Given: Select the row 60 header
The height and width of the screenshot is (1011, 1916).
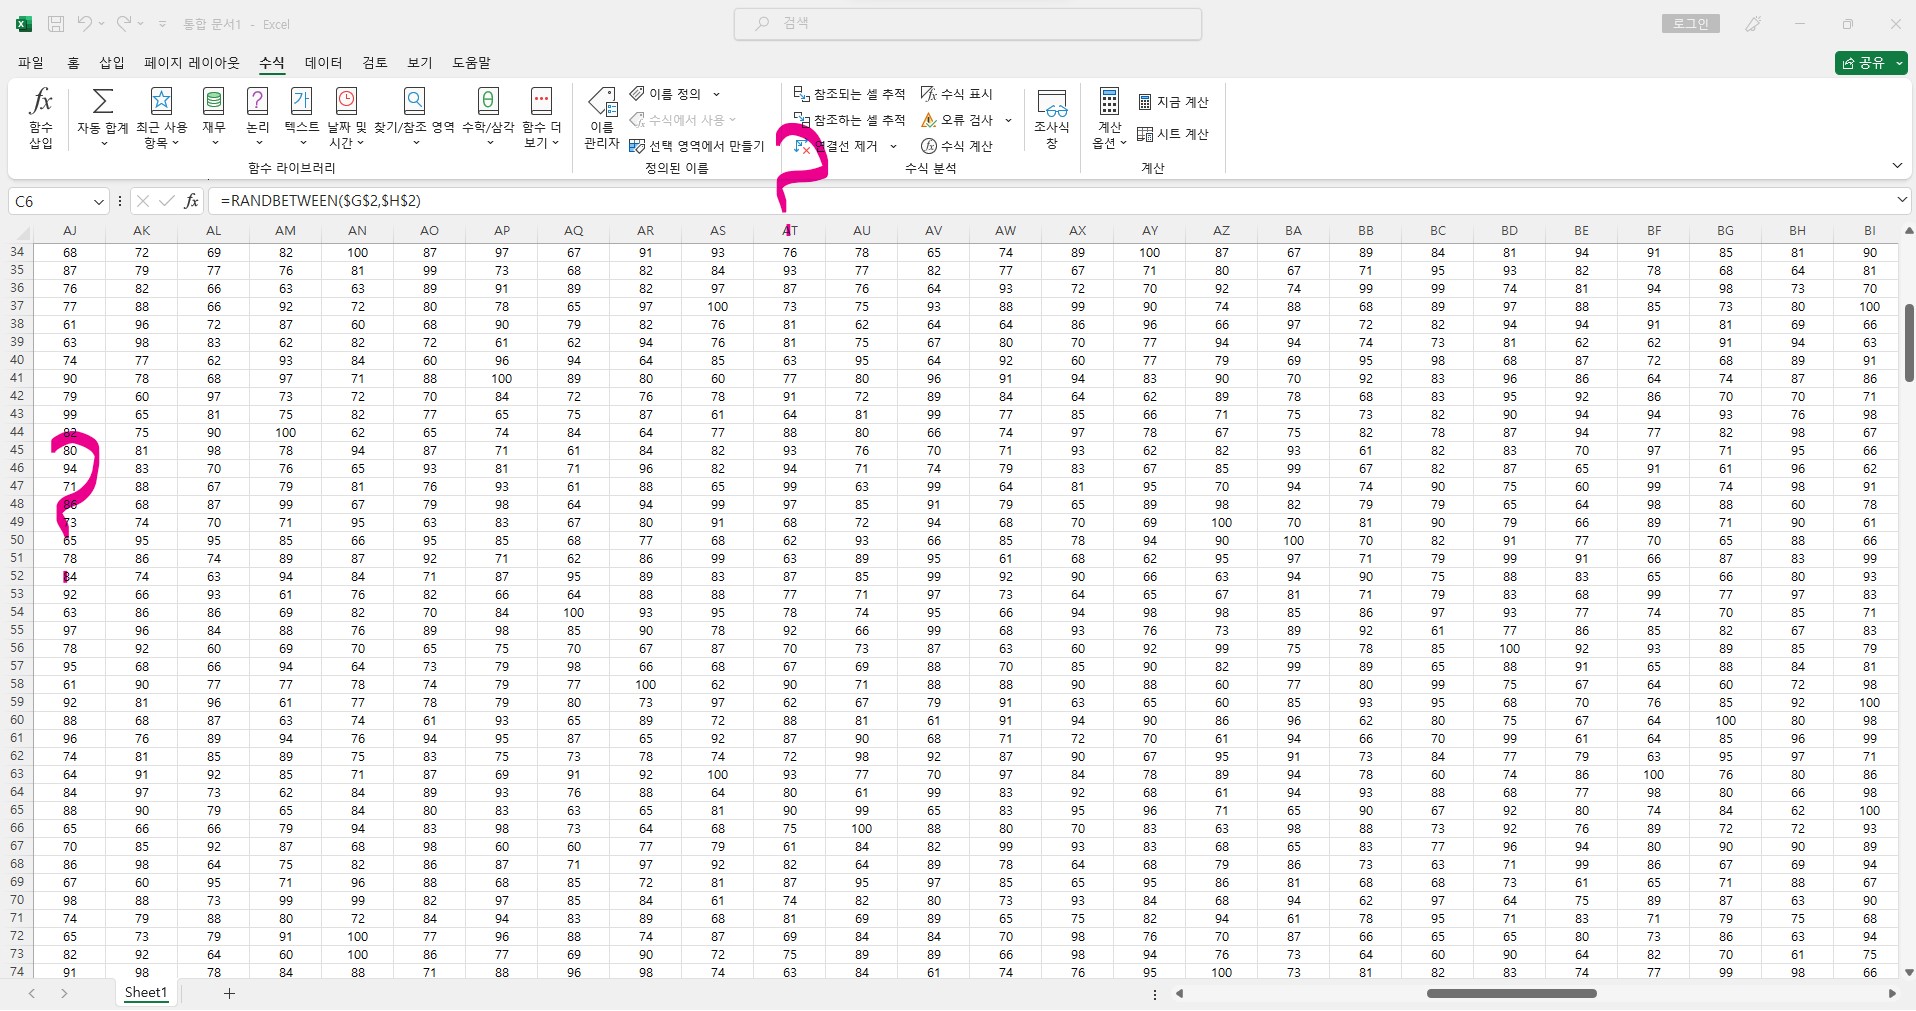Looking at the screenshot, I should coord(17,720).
